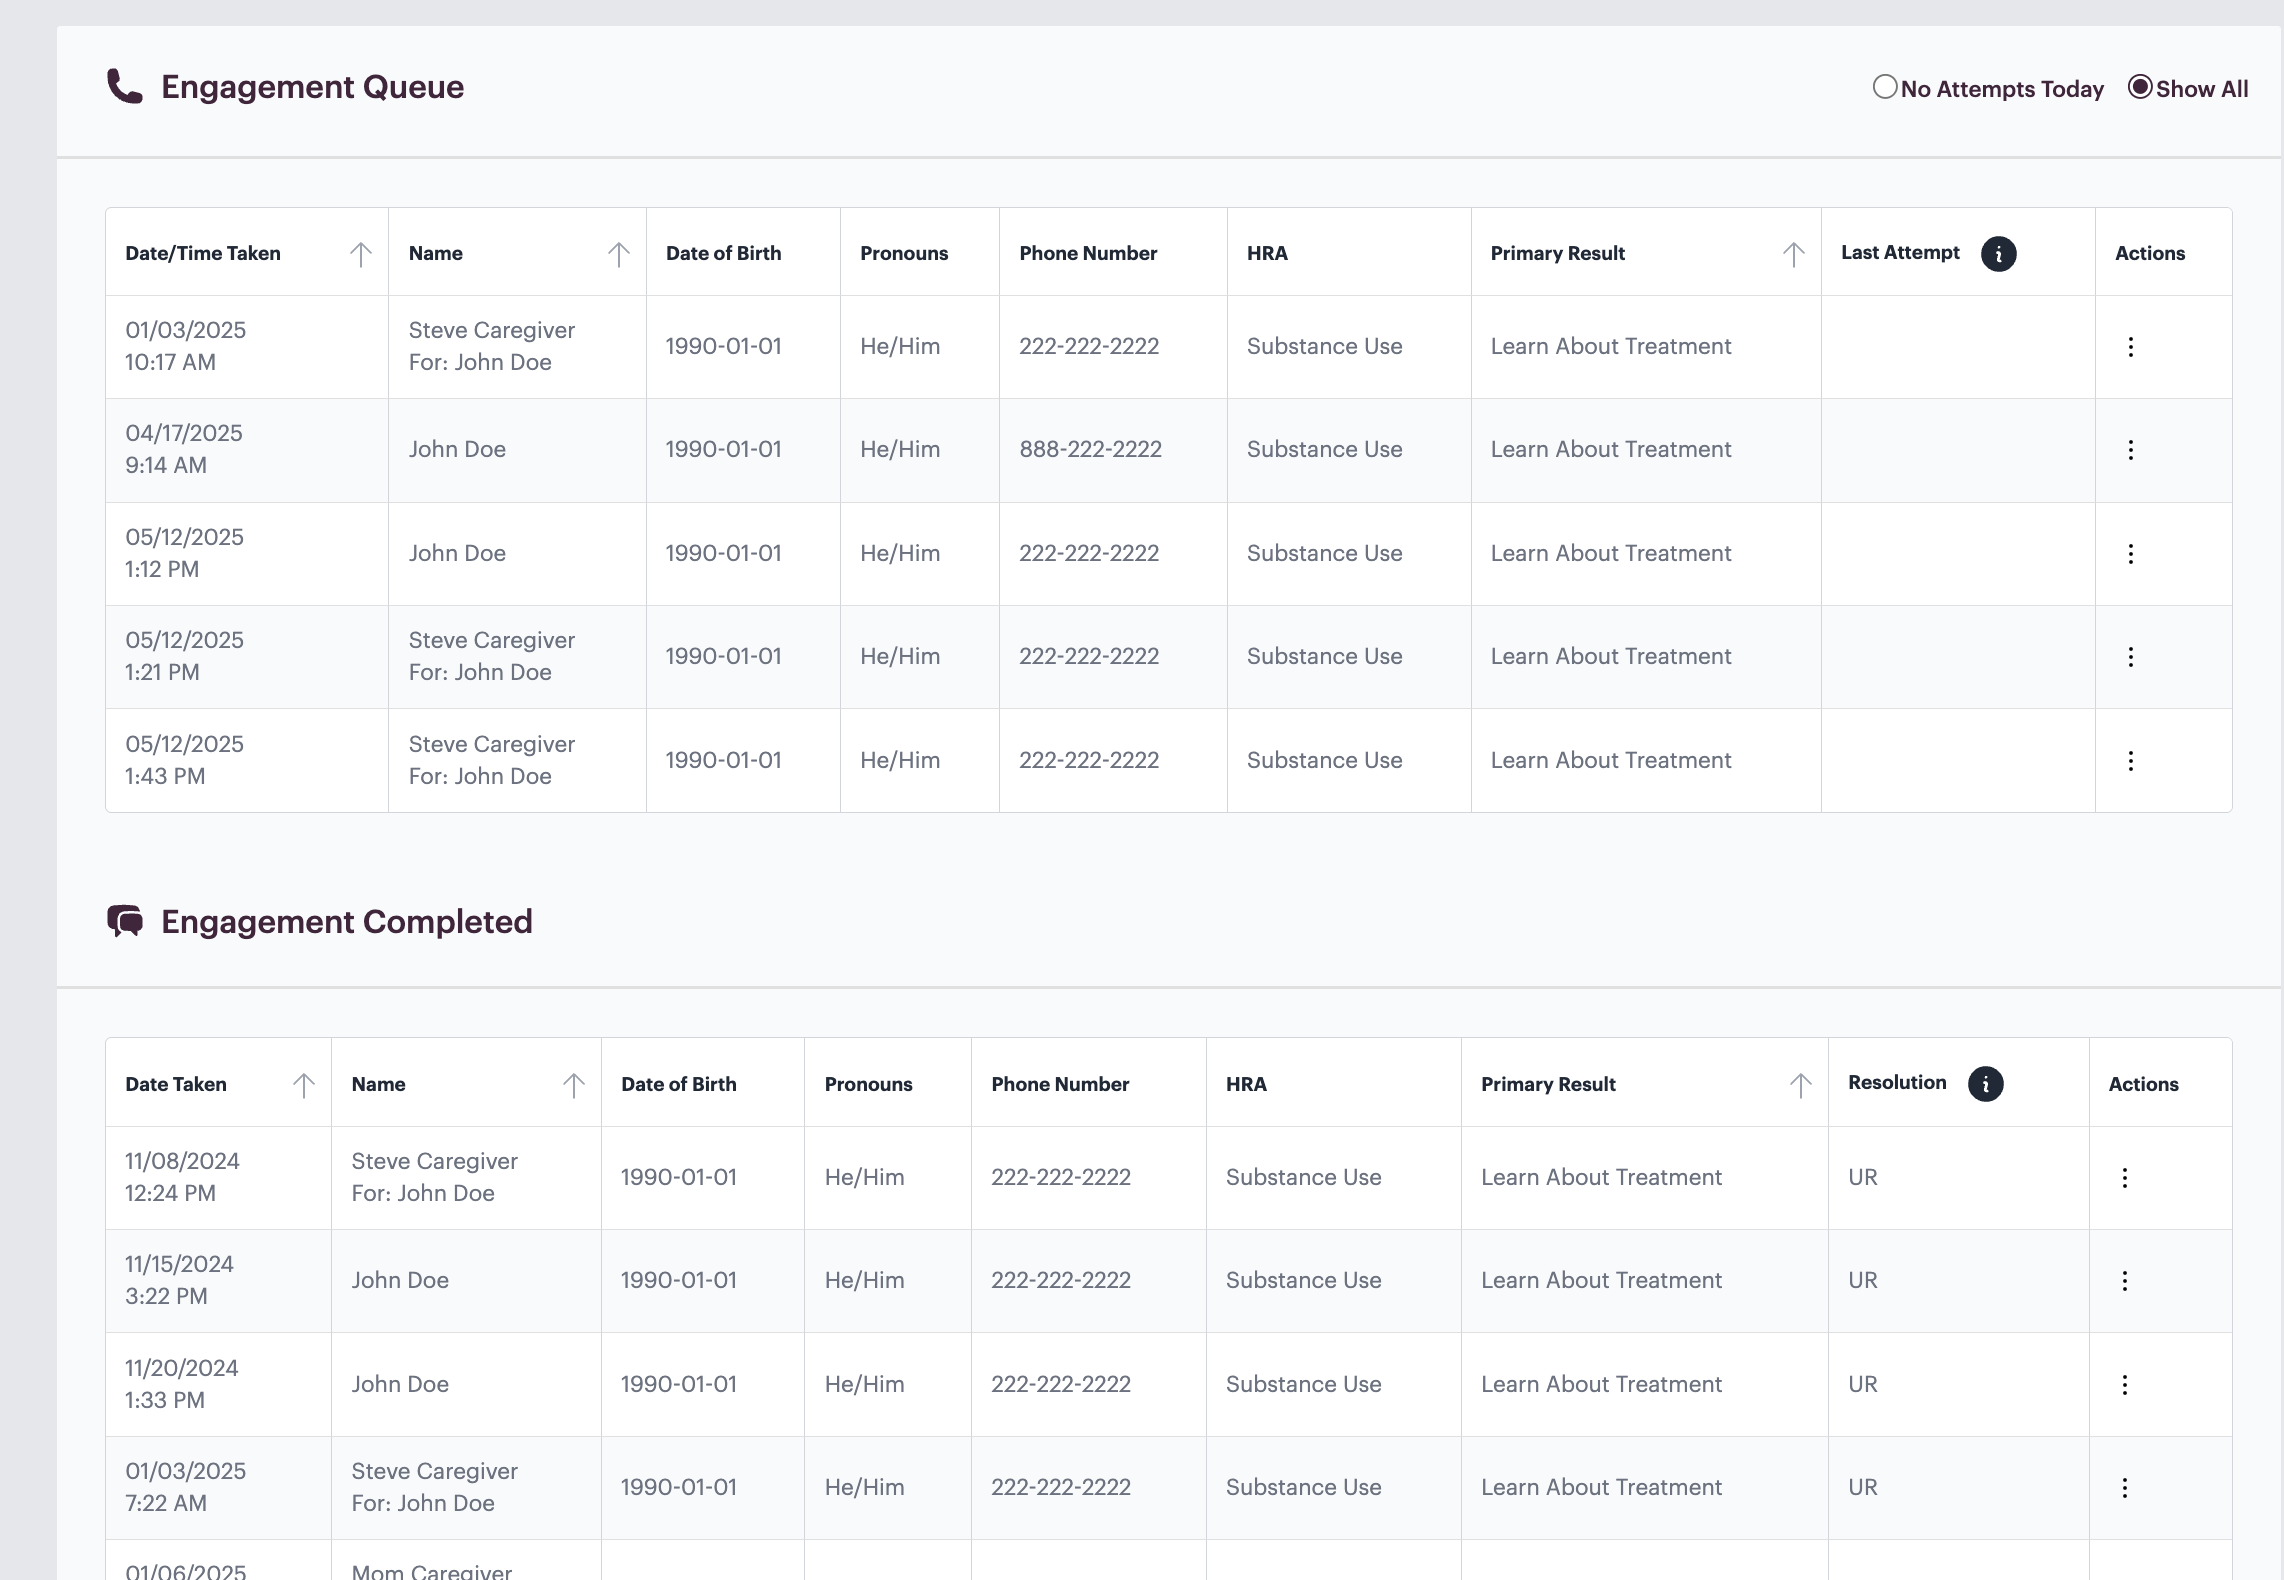Open Resolution info icon

(1985, 1084)
